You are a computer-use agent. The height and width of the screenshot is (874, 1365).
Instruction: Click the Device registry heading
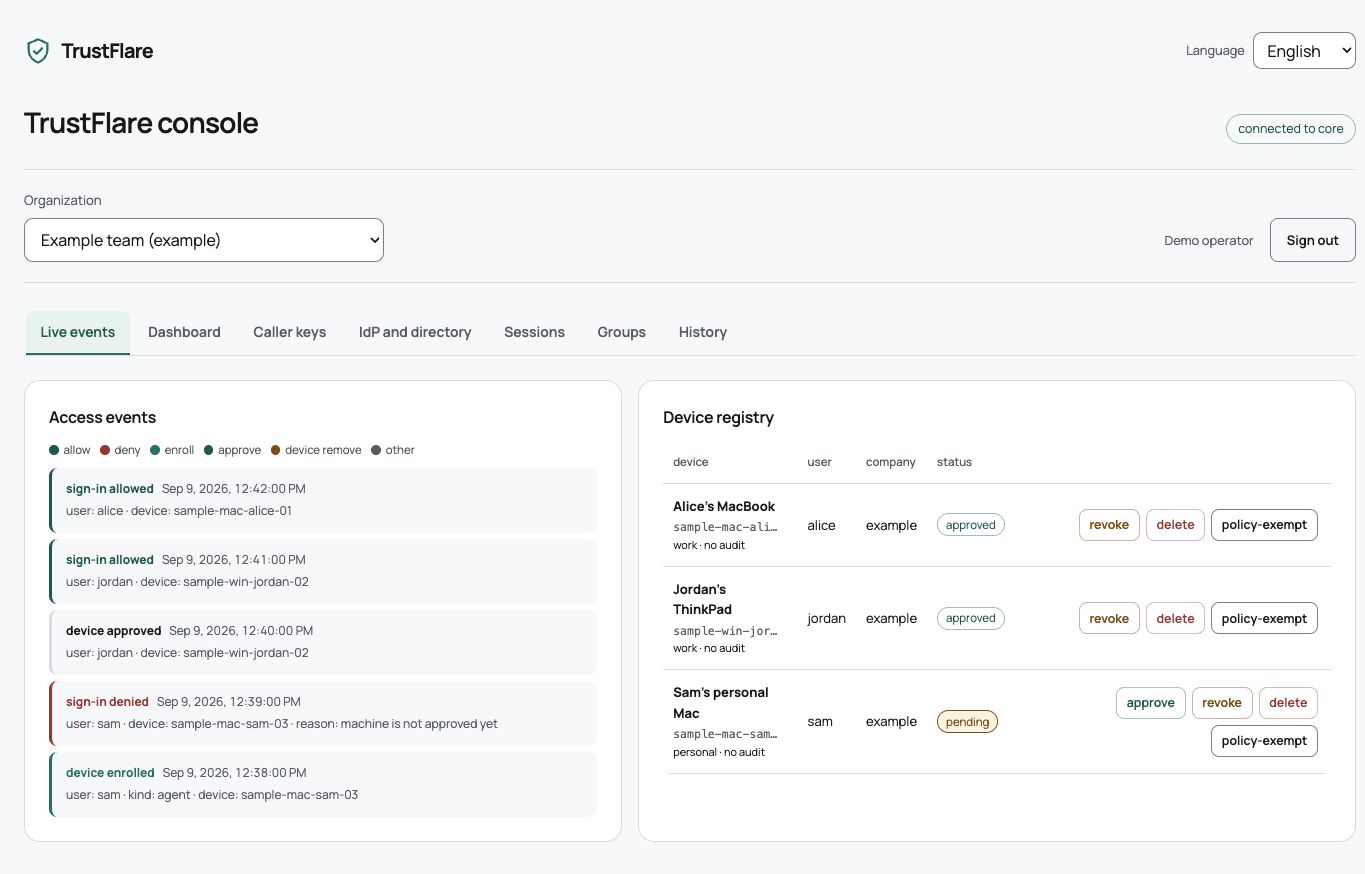coord(718,417)
